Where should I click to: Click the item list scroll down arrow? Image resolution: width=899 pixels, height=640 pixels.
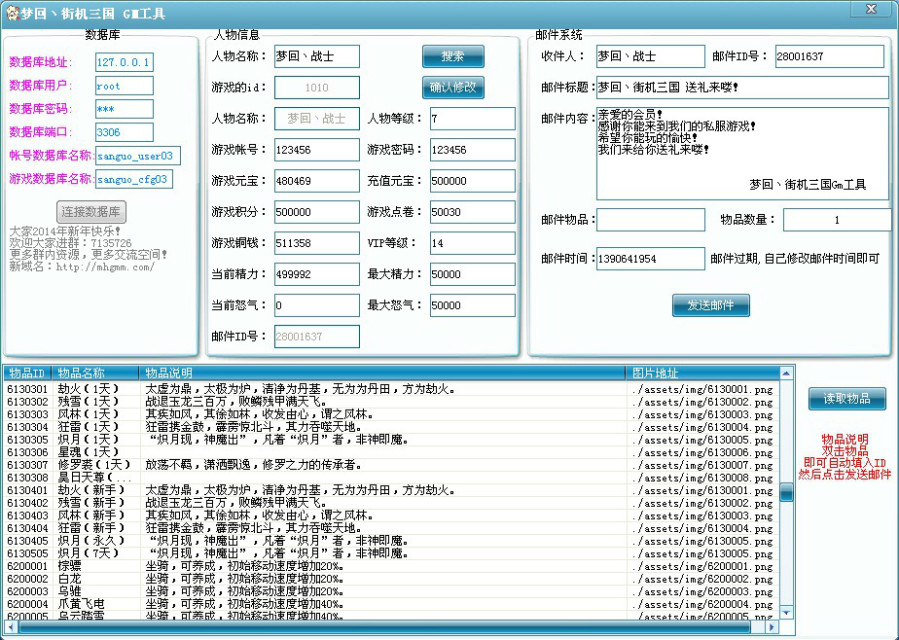coord(787,613)
